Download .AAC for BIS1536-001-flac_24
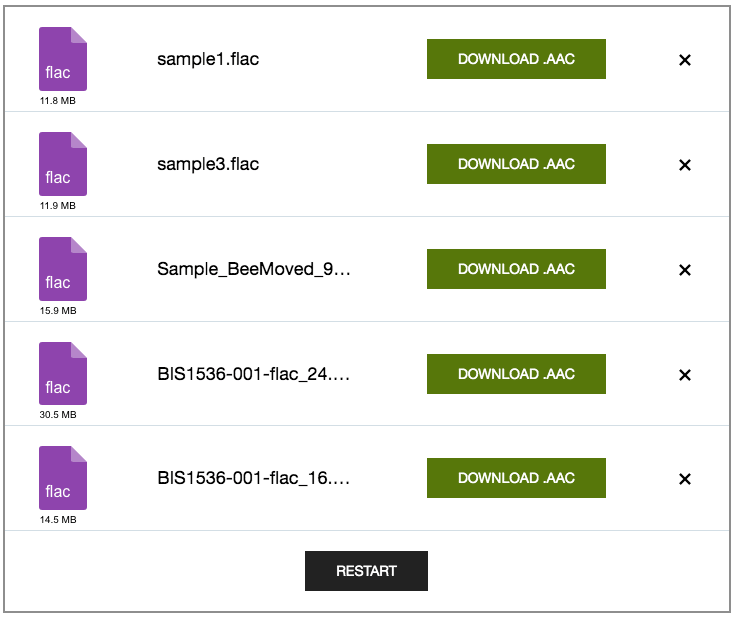733x617 pixels. (516, 374)
